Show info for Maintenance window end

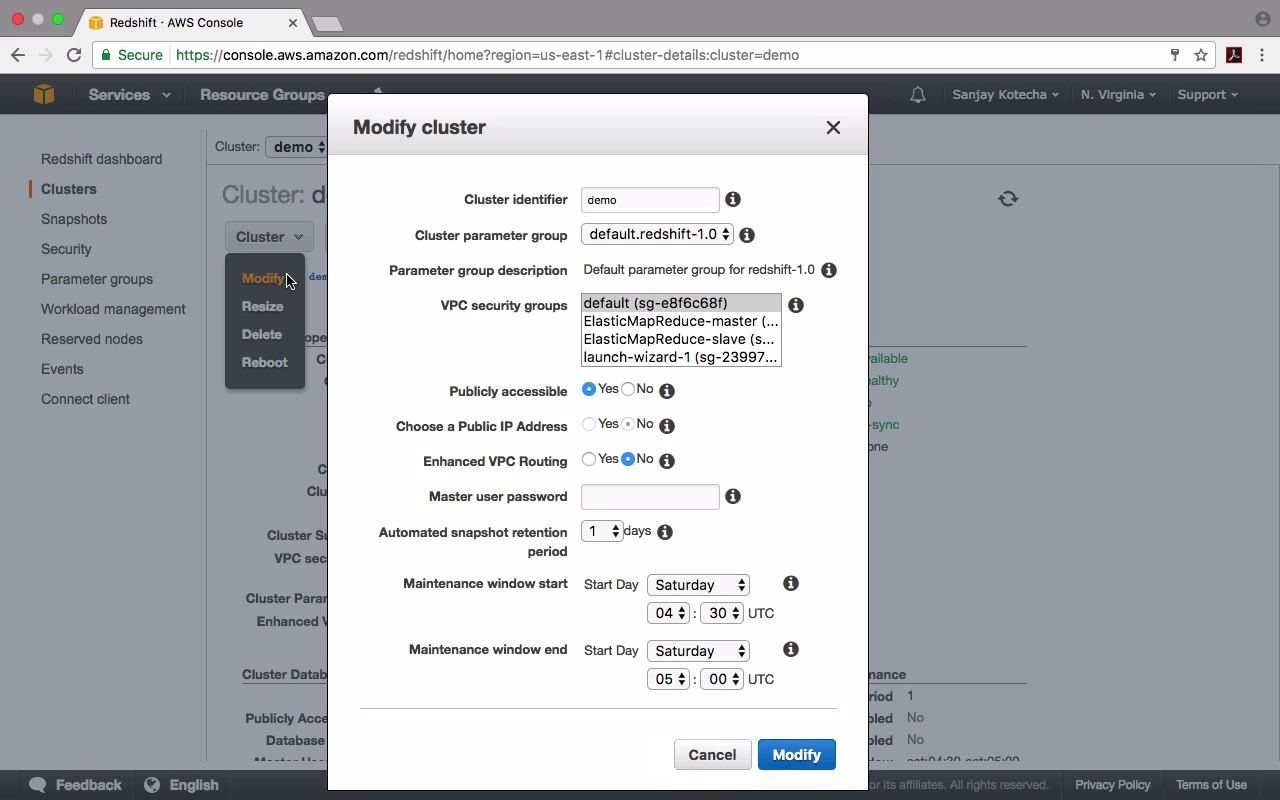791,649
